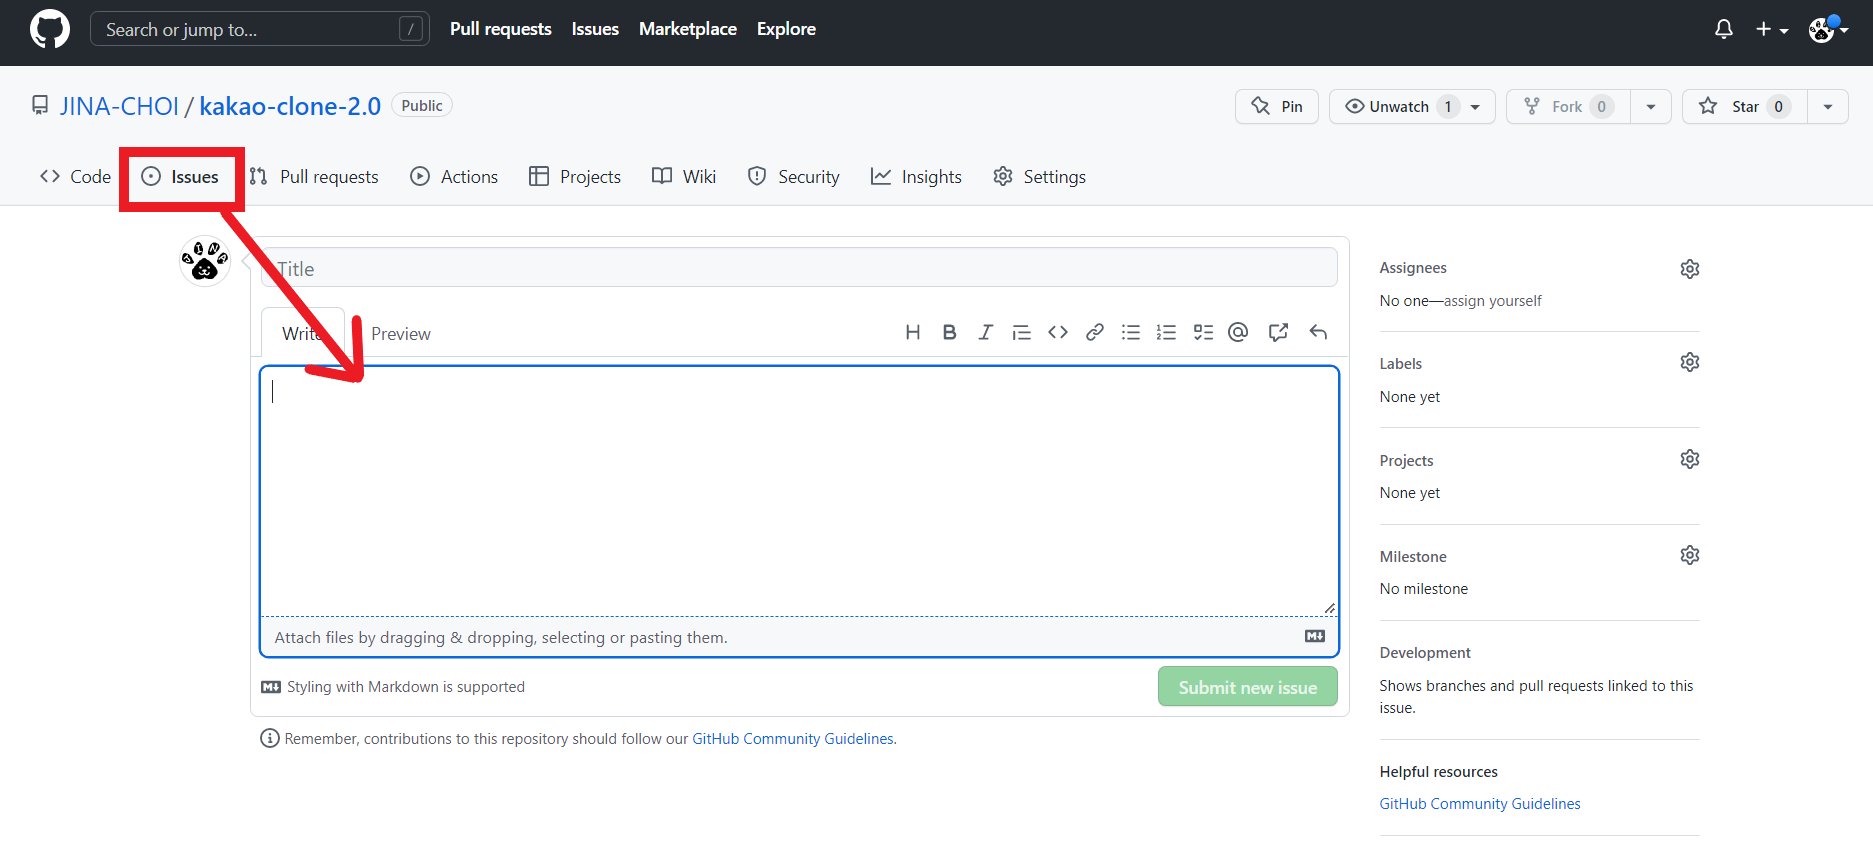
Task: Select the Write tab
Action: pos(303,333)
